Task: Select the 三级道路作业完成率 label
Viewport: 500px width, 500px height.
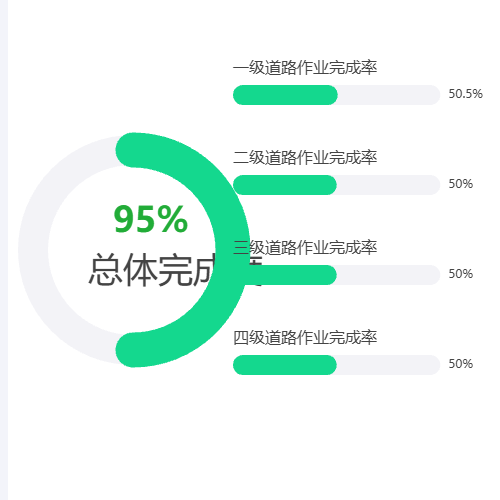Action: click(305, 248)
